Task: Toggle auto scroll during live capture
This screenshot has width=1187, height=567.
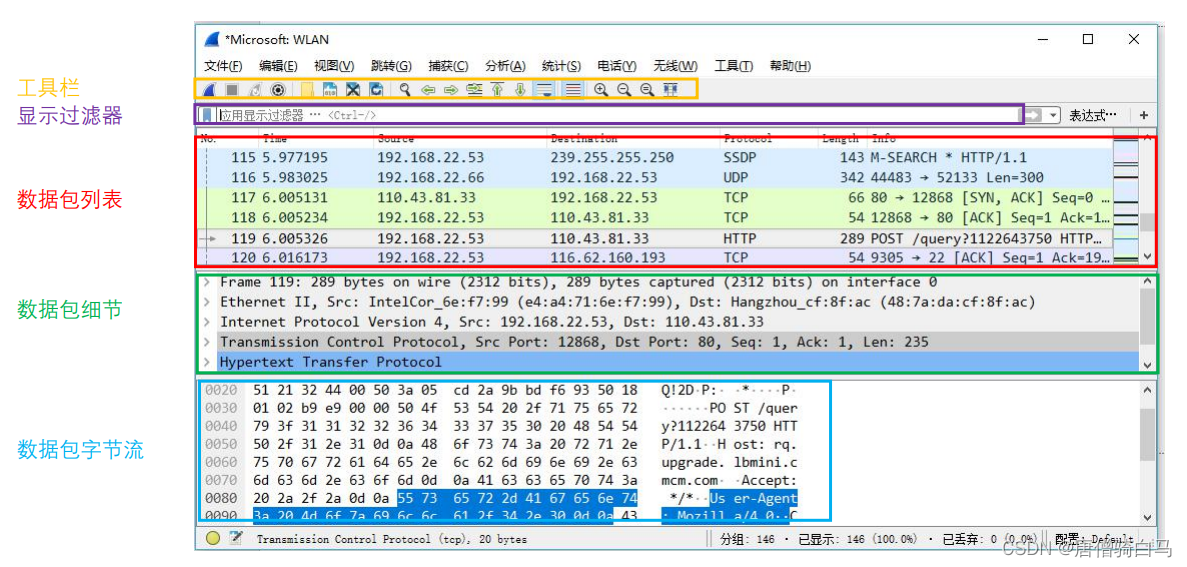Action: 544,89
